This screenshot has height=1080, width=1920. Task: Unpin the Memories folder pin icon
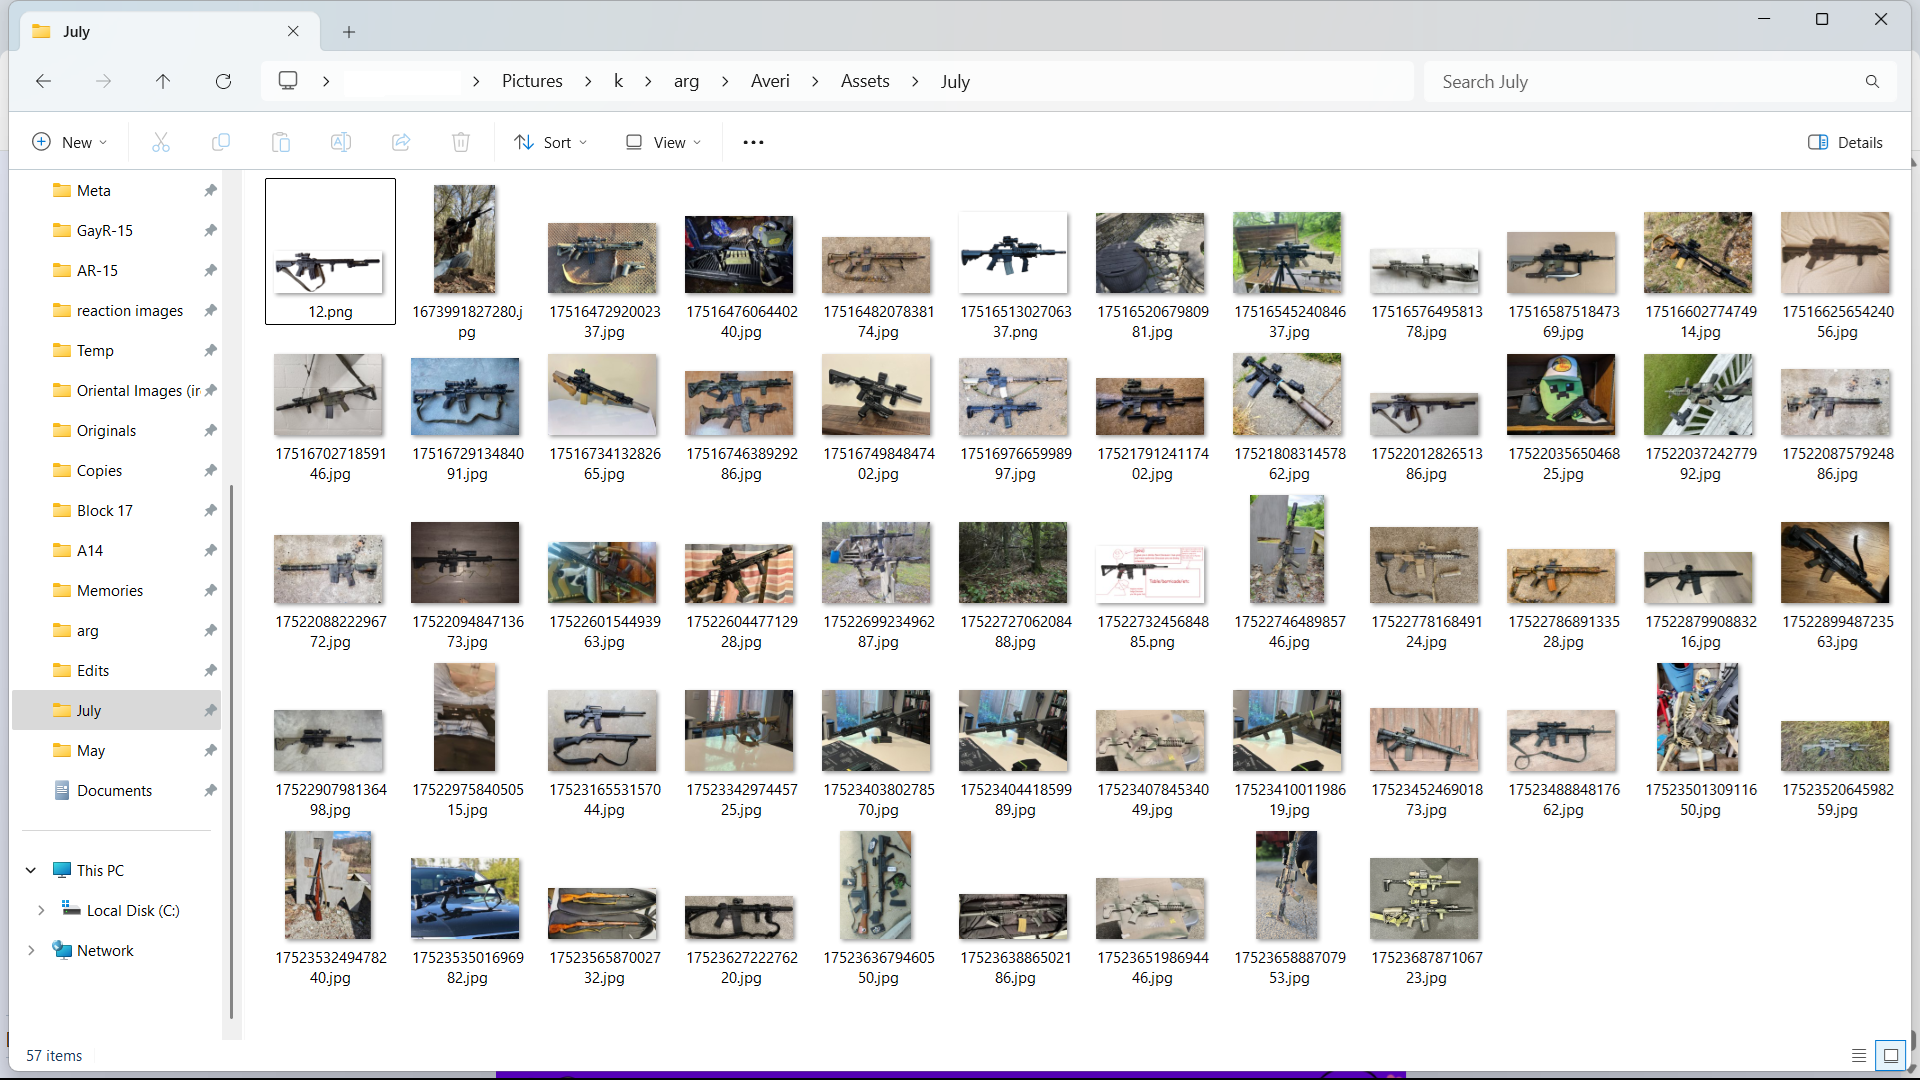(x=210, y=590)
